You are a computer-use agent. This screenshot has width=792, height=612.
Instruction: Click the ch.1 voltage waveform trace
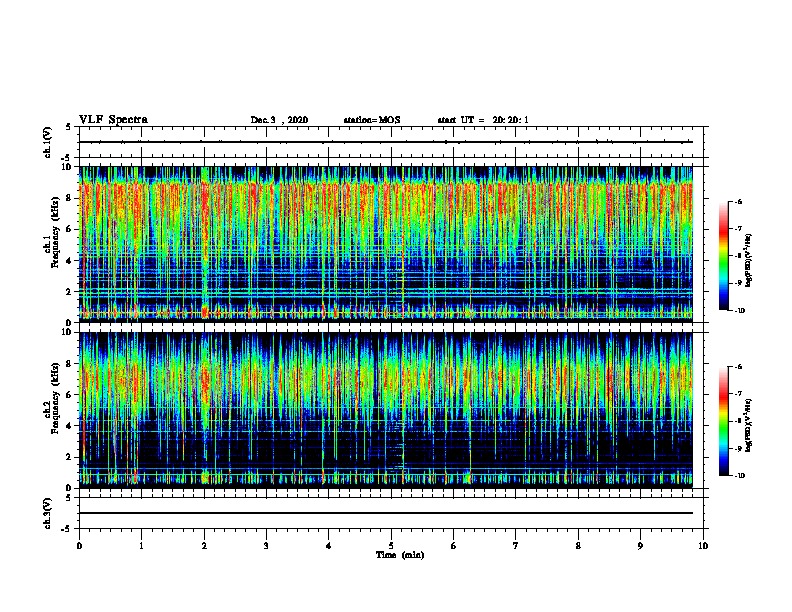tap(386, 142)
